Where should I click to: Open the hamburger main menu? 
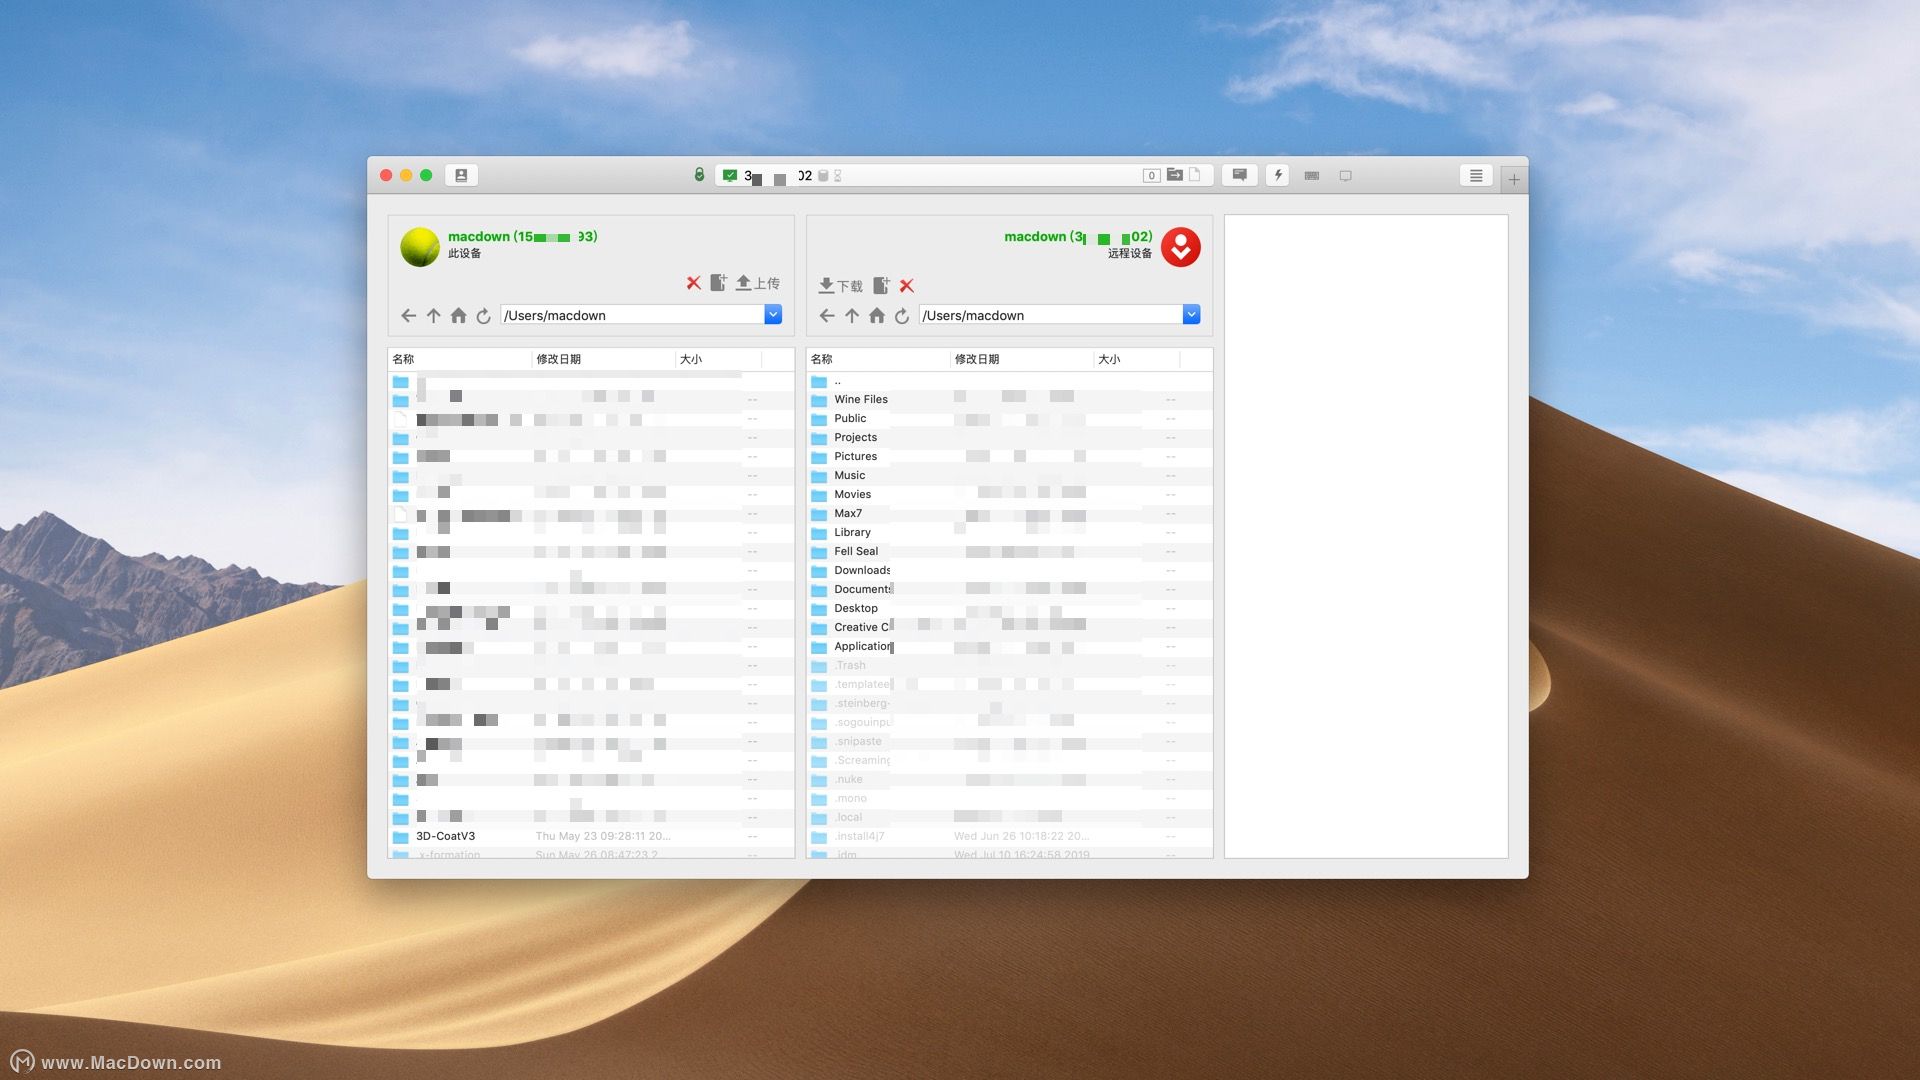1476,175
